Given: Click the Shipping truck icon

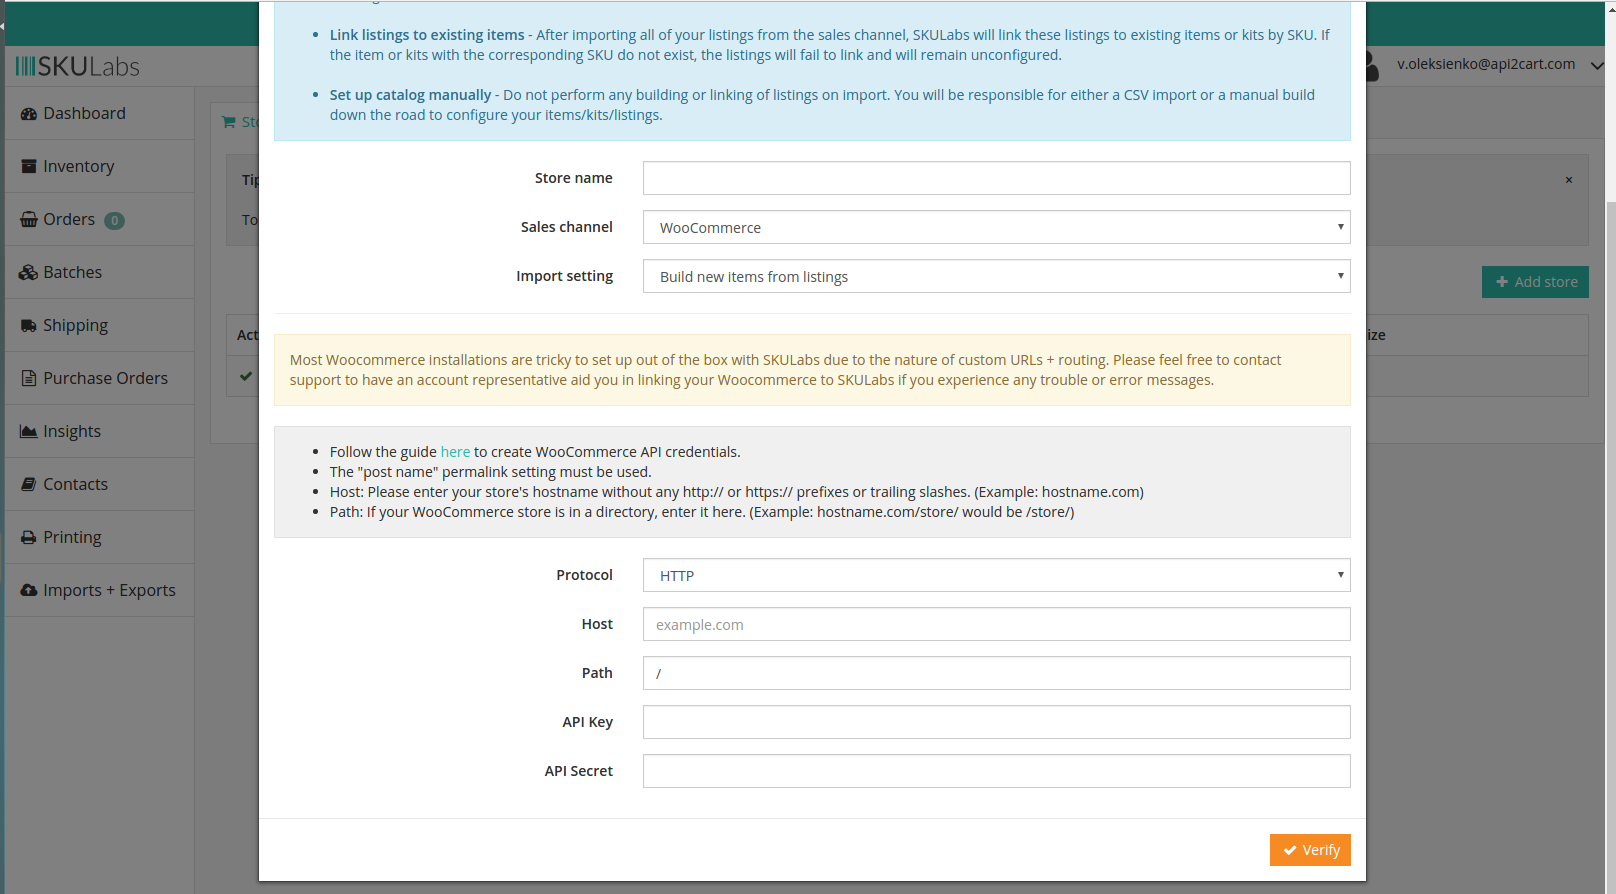Looking at the screenshot, I should point(28,326).
